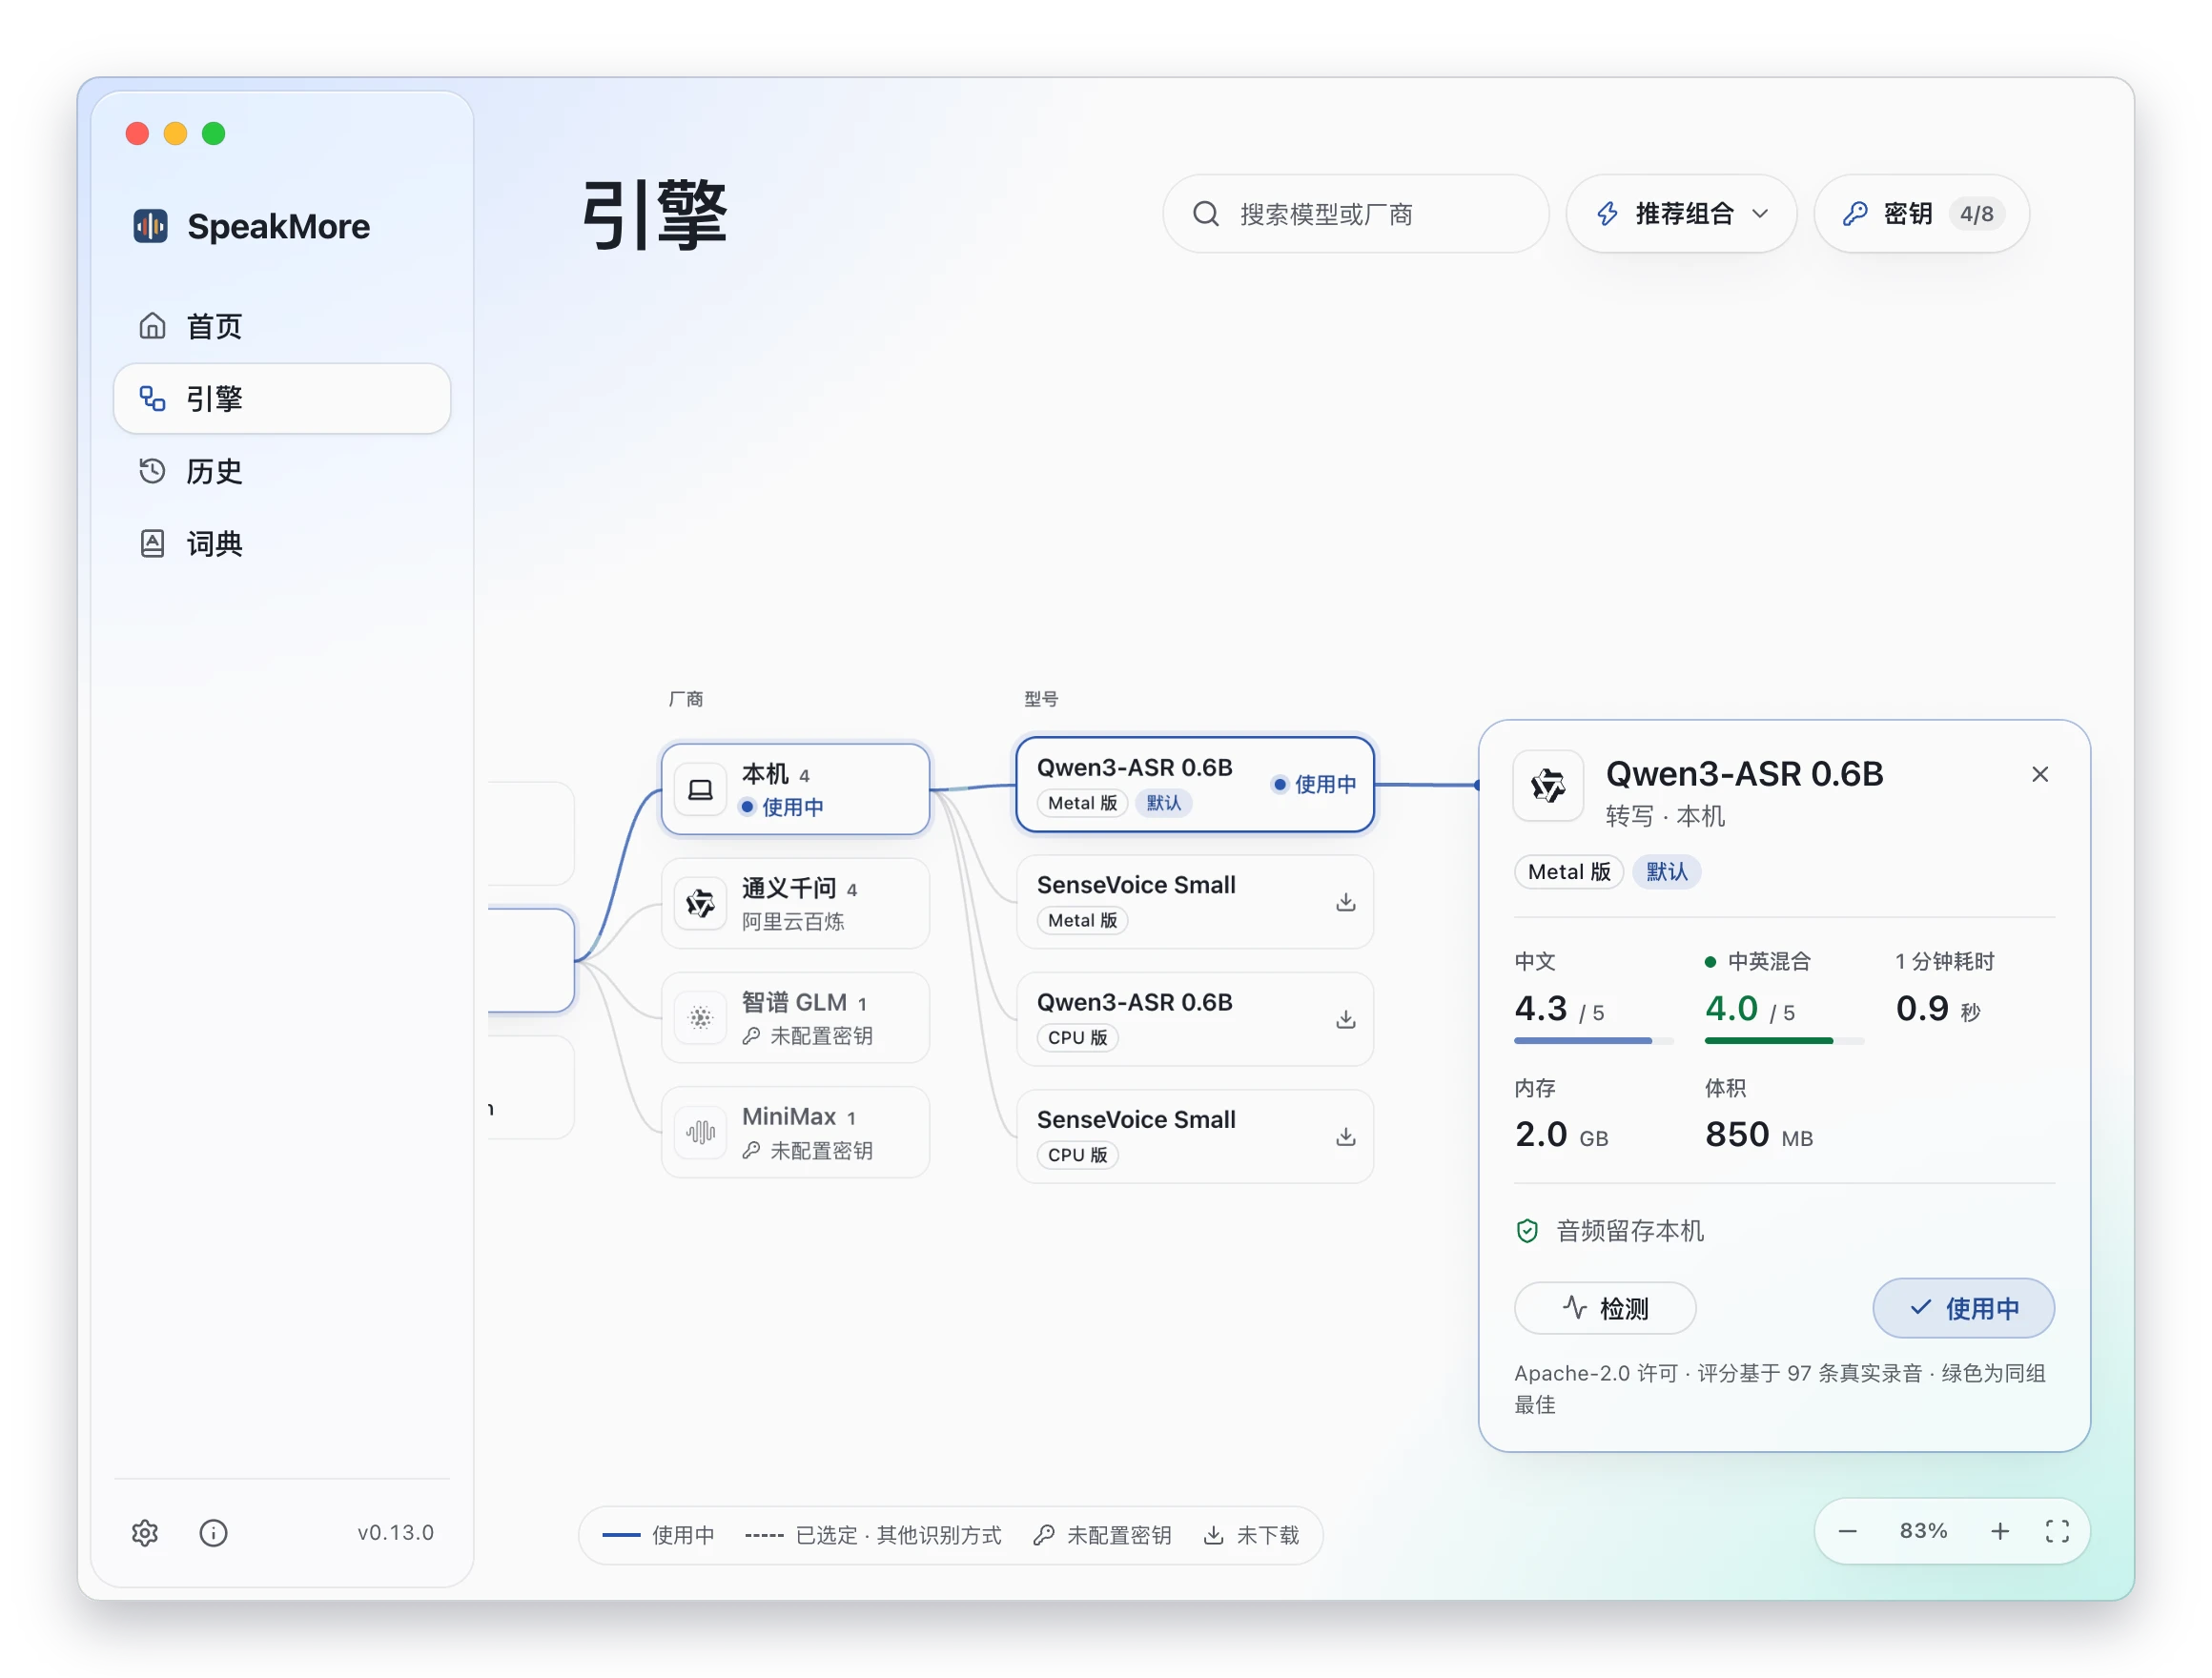Click the 通义千问 logo icon
Image resolution: width=2212 pixels, height=1678 pixels.
700,903
